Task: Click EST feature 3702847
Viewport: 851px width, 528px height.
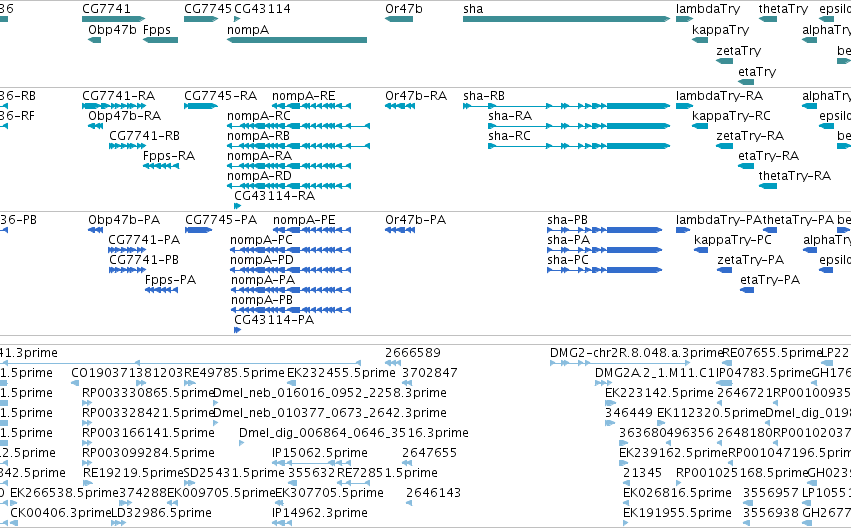Action: coord(430,373)
